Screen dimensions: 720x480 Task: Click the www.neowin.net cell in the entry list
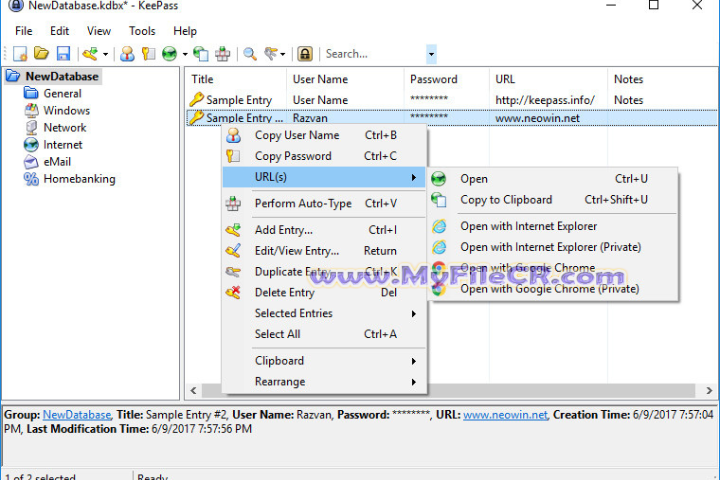[x=537, y=118]
